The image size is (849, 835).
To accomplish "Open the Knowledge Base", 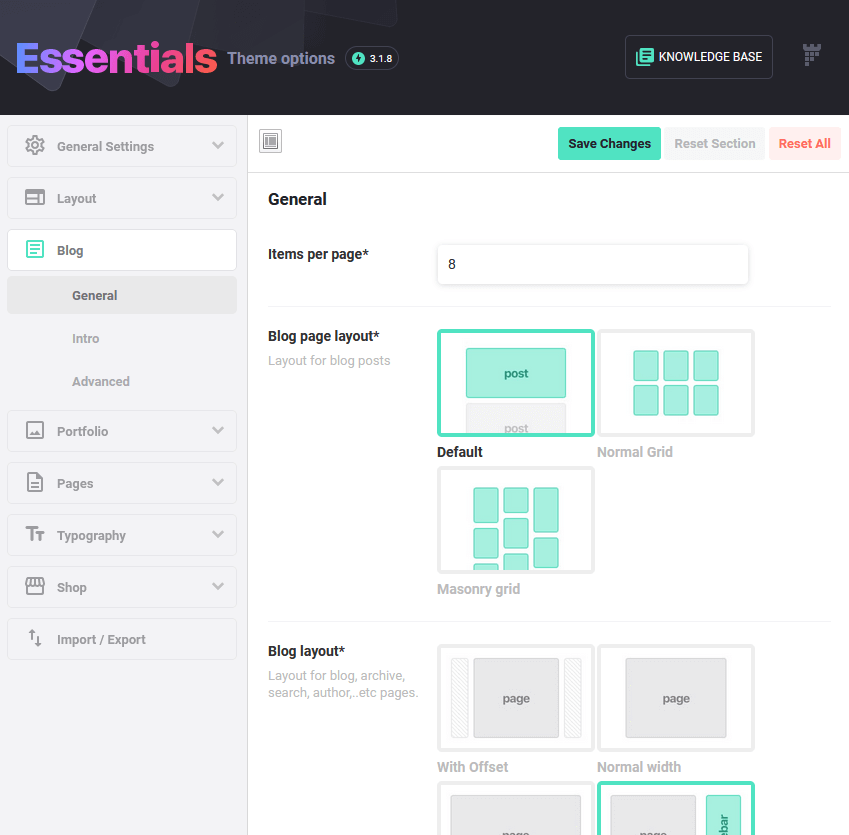I will [698, 56].
